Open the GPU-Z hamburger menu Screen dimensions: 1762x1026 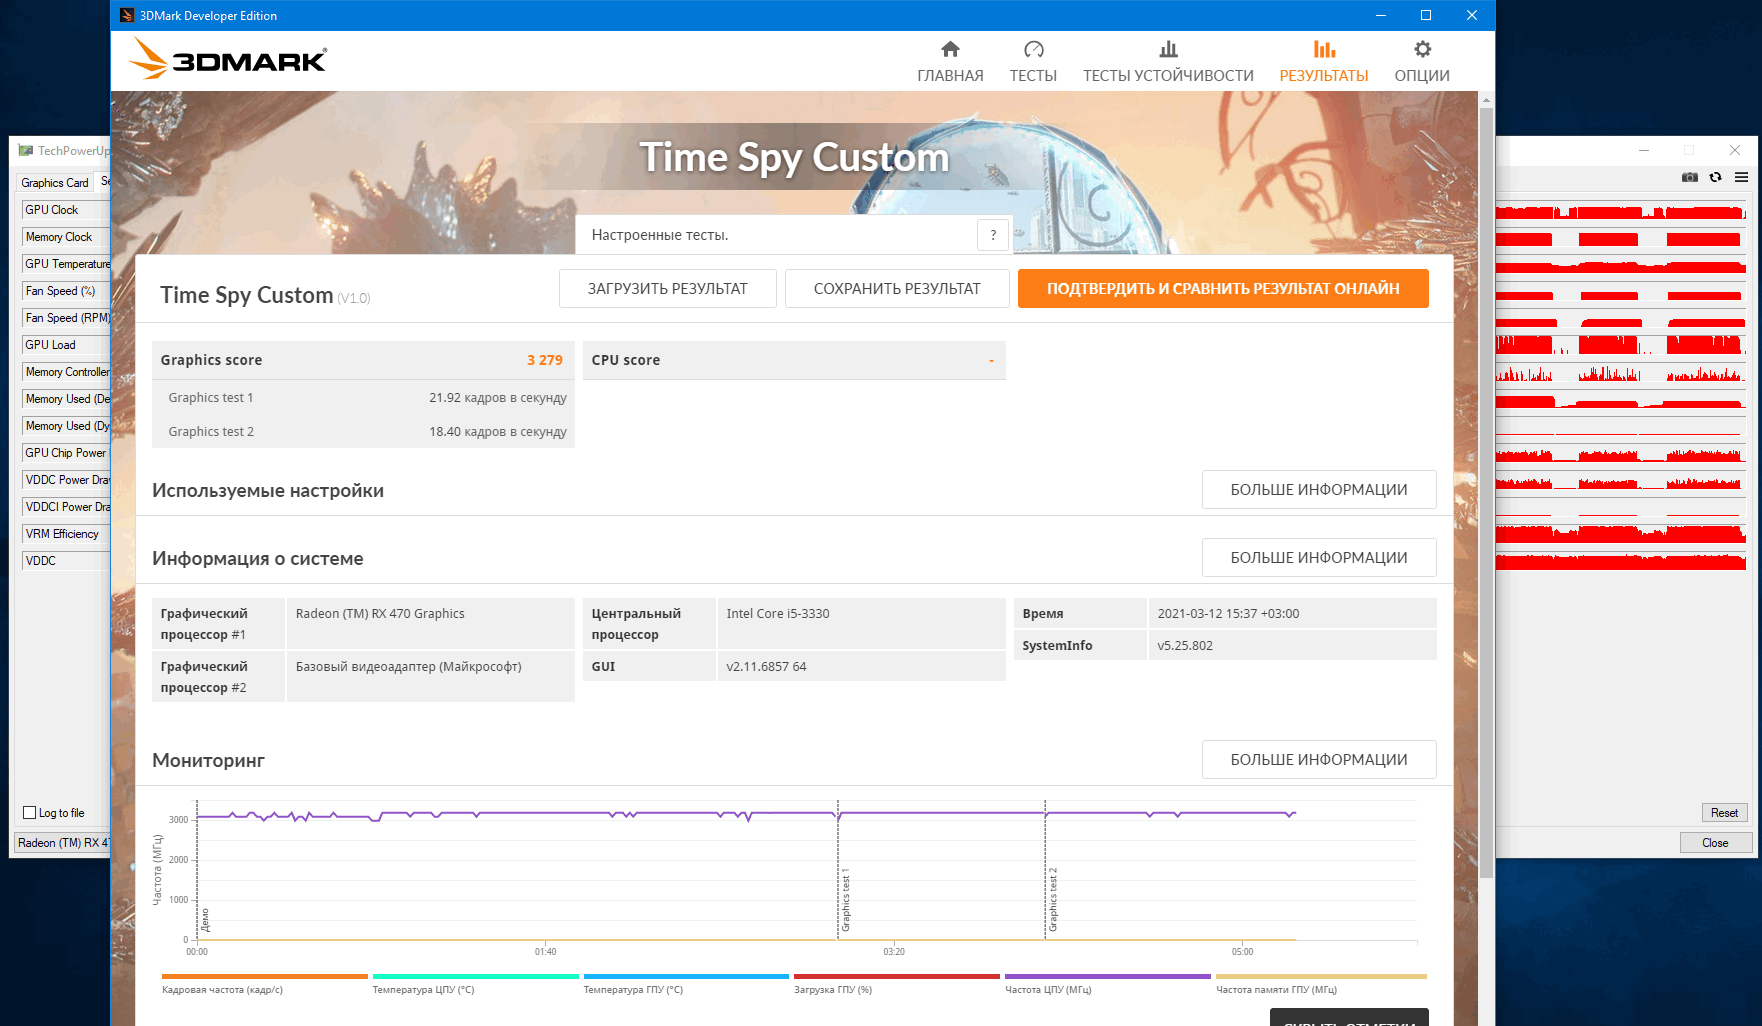[1741, 177]
